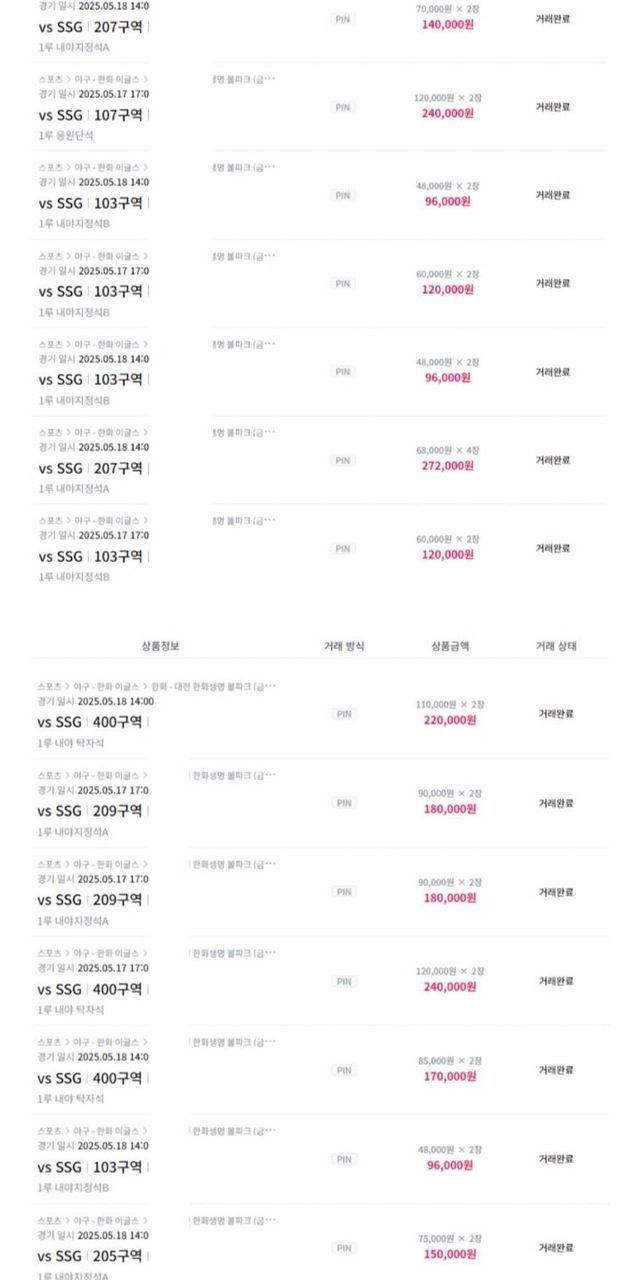This screenshot has height=1280, width=640.
Task: Click 거래완료 status in the 272,000원 row
Action: pyautogui.click(x=553, y=460)
